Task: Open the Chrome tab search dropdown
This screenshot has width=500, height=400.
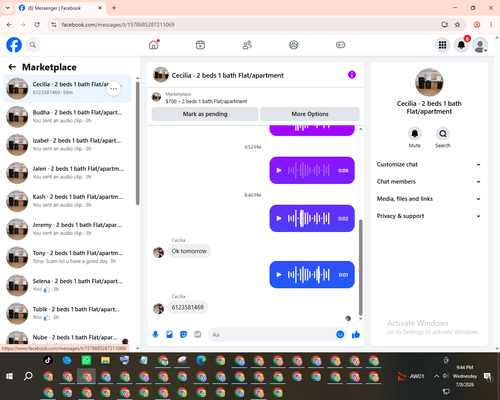Action: [8, 8]
